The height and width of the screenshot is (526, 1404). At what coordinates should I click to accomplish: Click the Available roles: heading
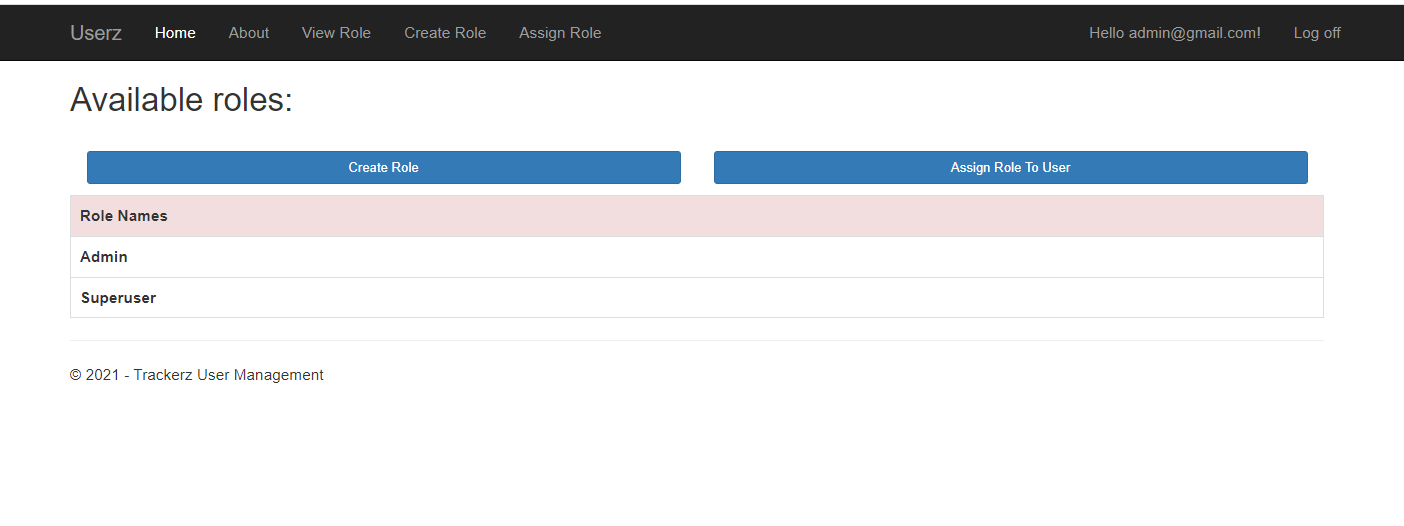click(x=181, y=100)
